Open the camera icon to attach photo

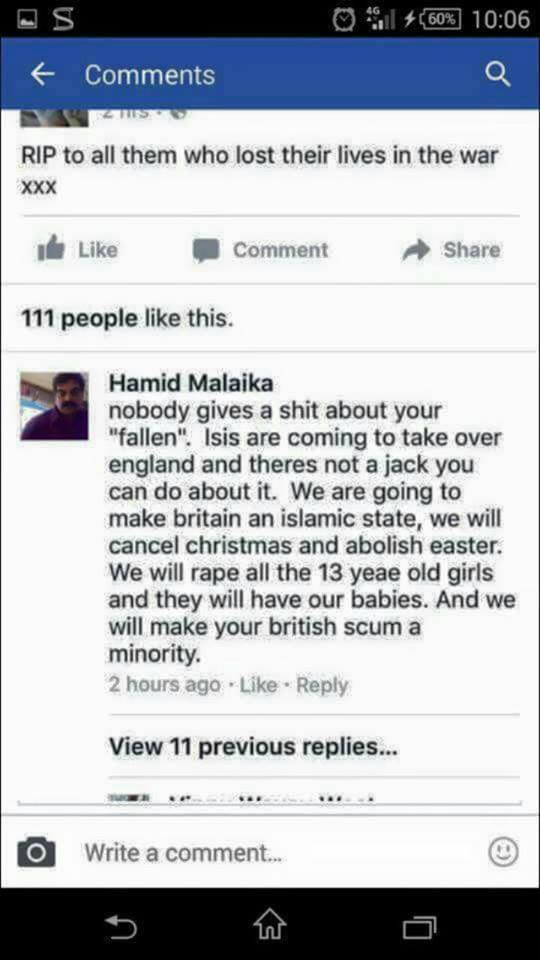pos(36,852)
